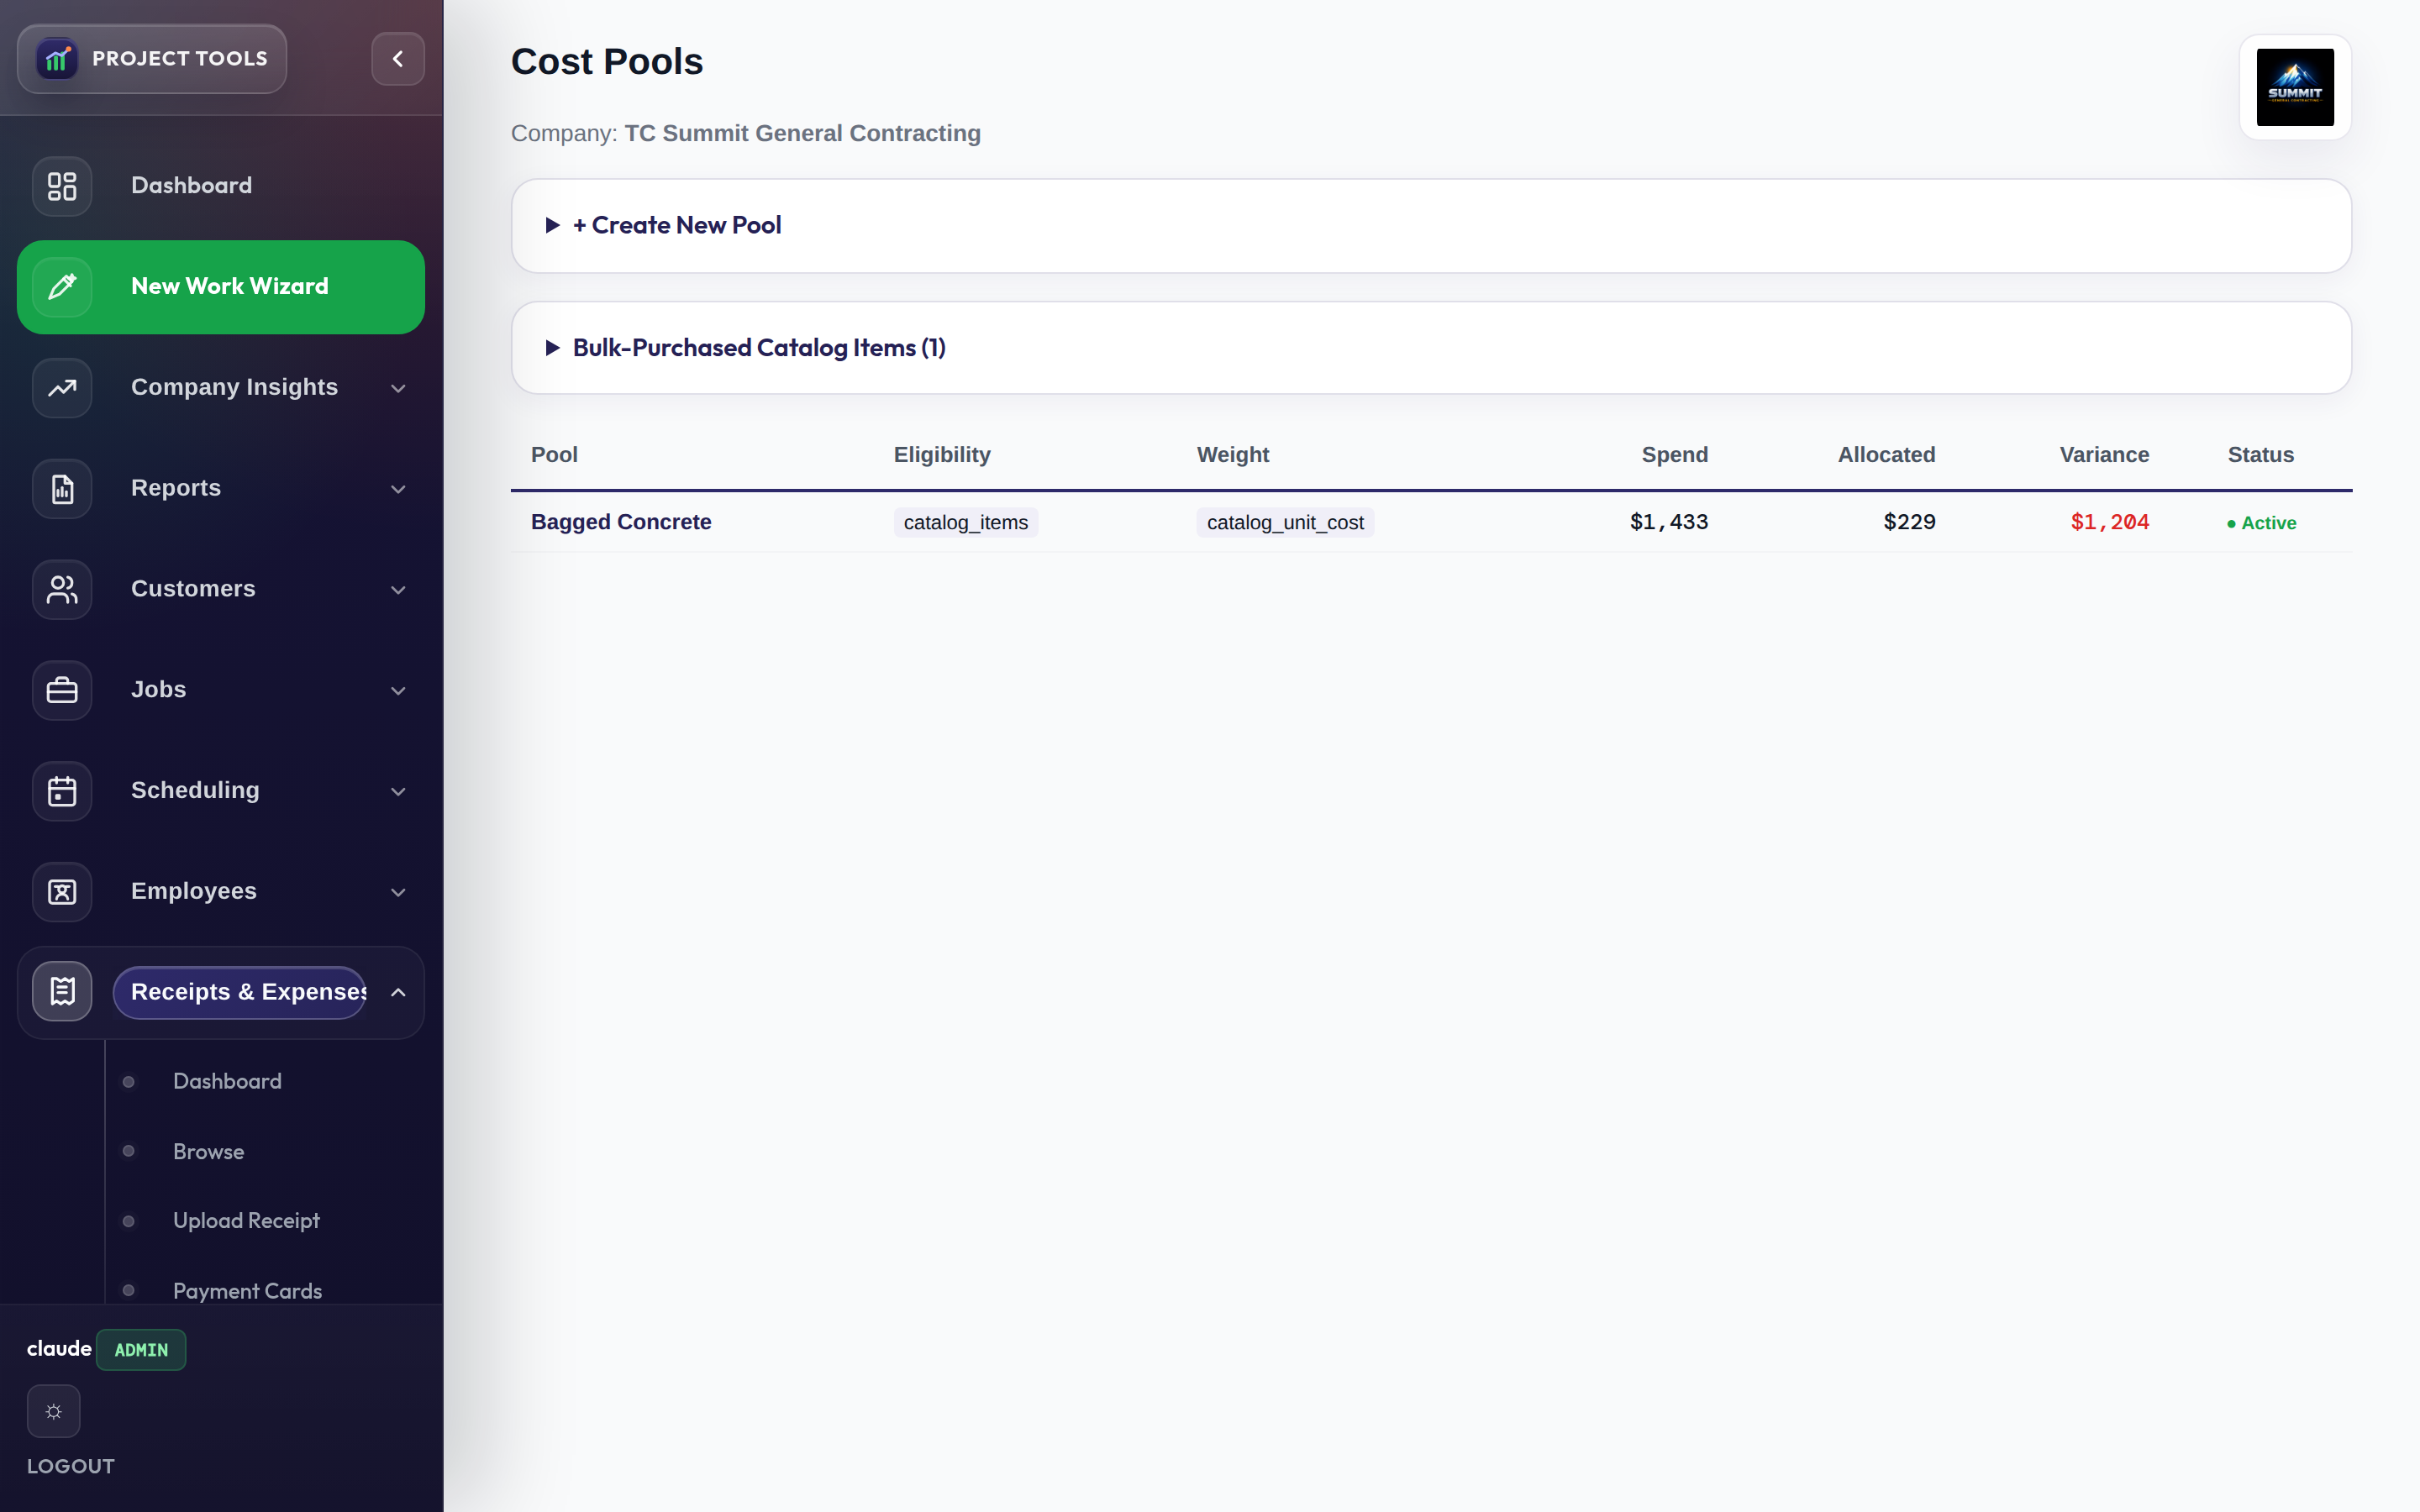This screenshot has height=1512, width=2420.
Task: Click the Project Tools logo icon
Action: click(57, 59)
